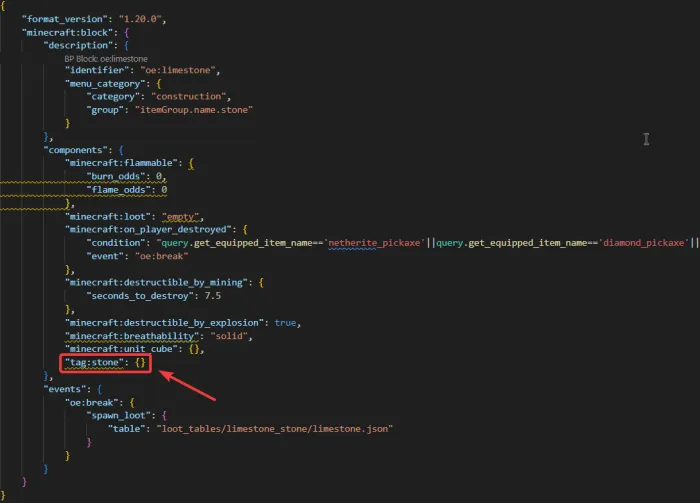Click the "minecraft:breathability" key
The height and width of the screenshot is (503, 700).
132,336
